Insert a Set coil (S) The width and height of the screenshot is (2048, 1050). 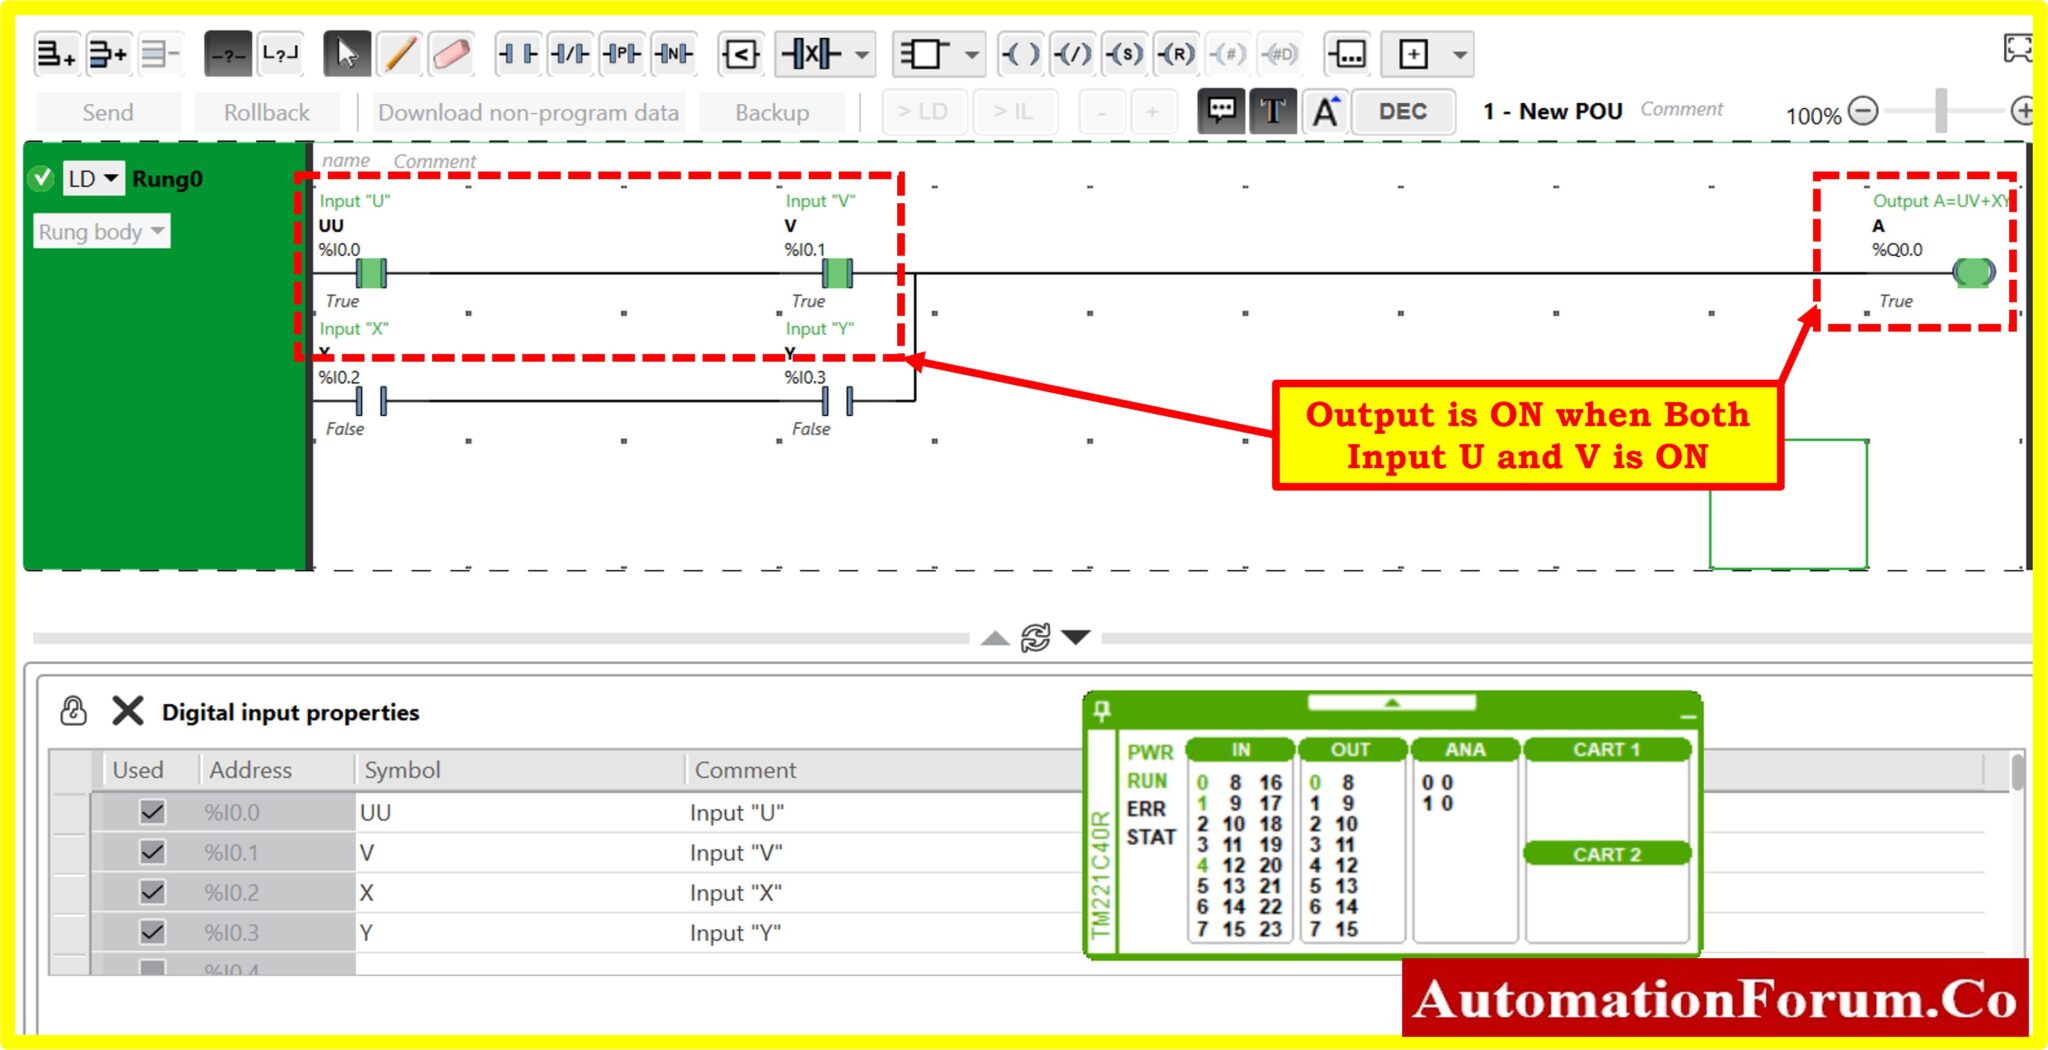coord(1126,56)
